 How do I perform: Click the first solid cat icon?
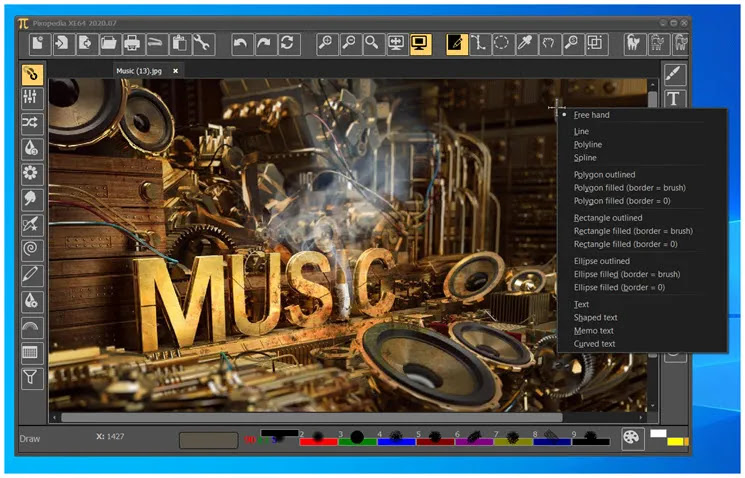(x=635, y=44)
